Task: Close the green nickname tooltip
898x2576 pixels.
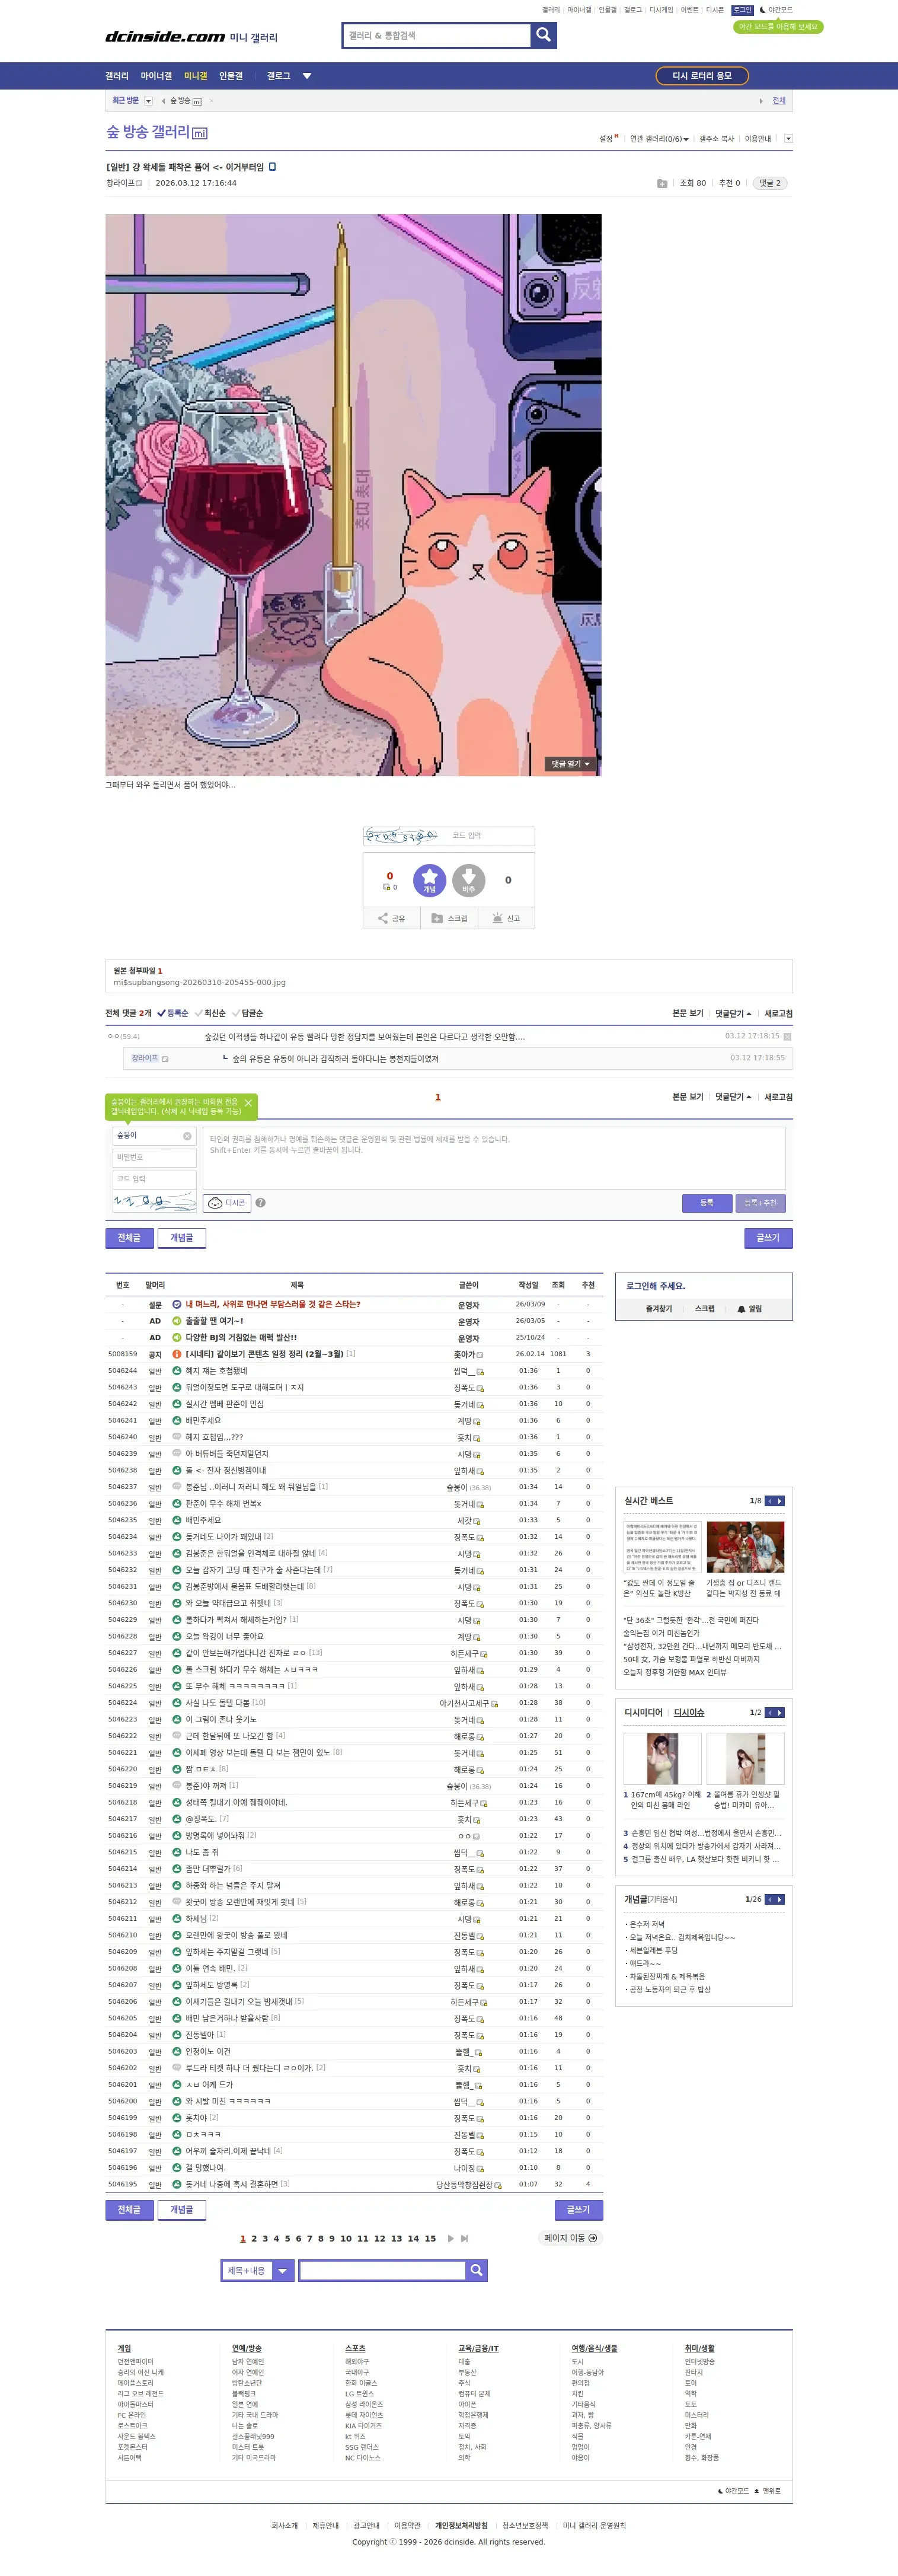Action: 248,1103
